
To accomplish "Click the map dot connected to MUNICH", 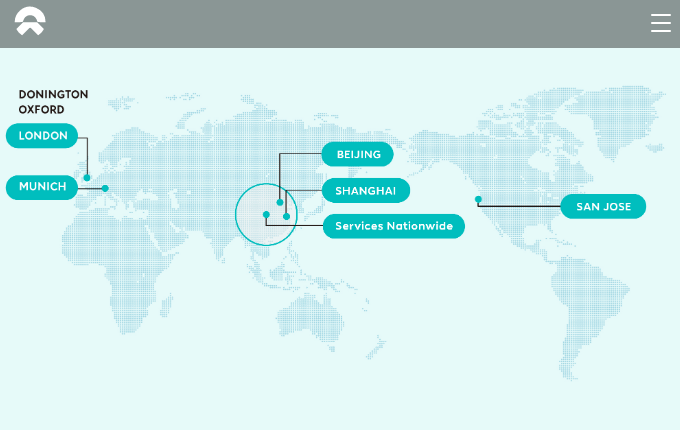I will pyautogui.click(x=105, y=188).
